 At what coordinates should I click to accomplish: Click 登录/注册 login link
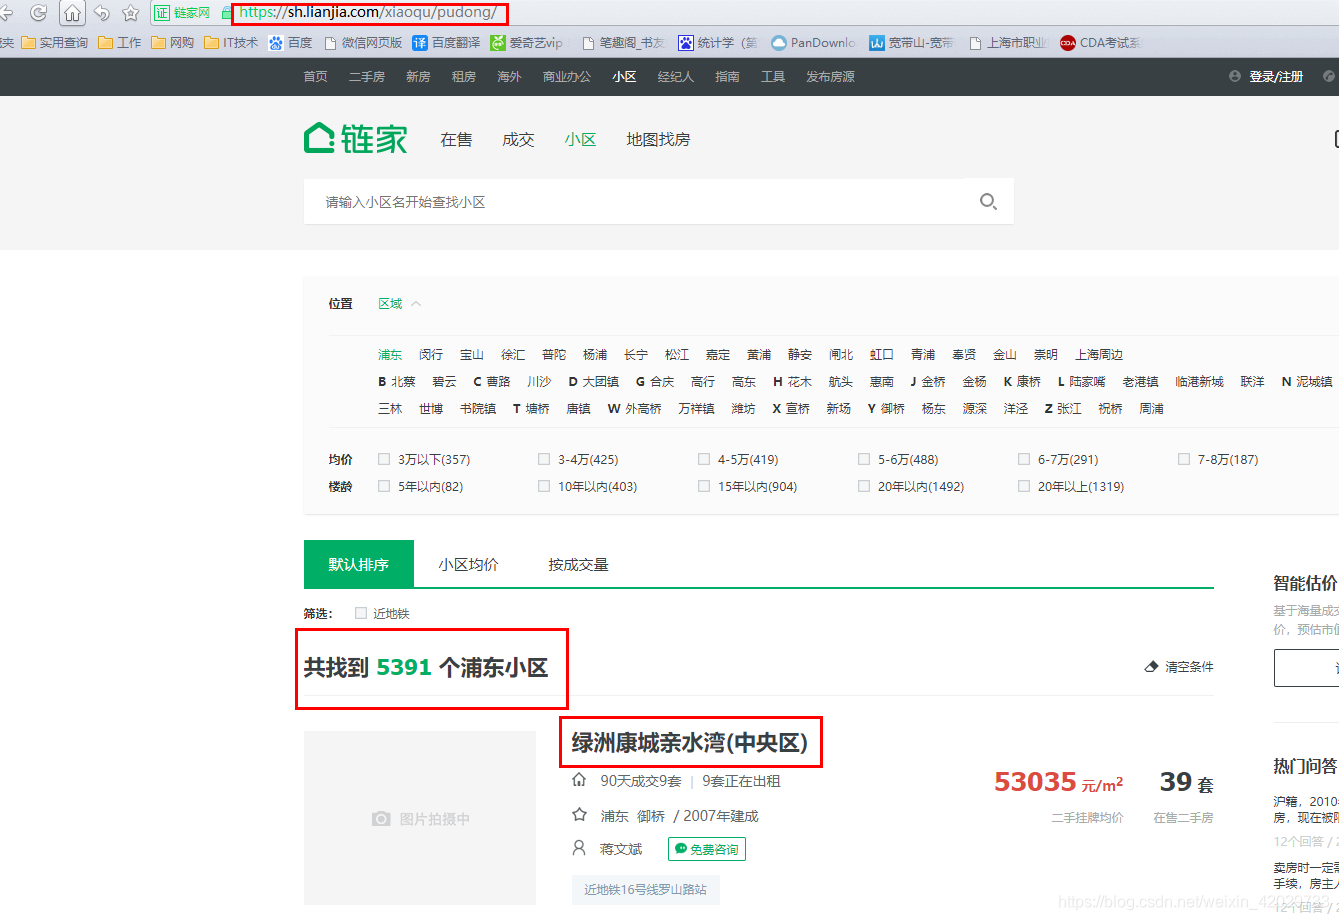point(1276,77)
